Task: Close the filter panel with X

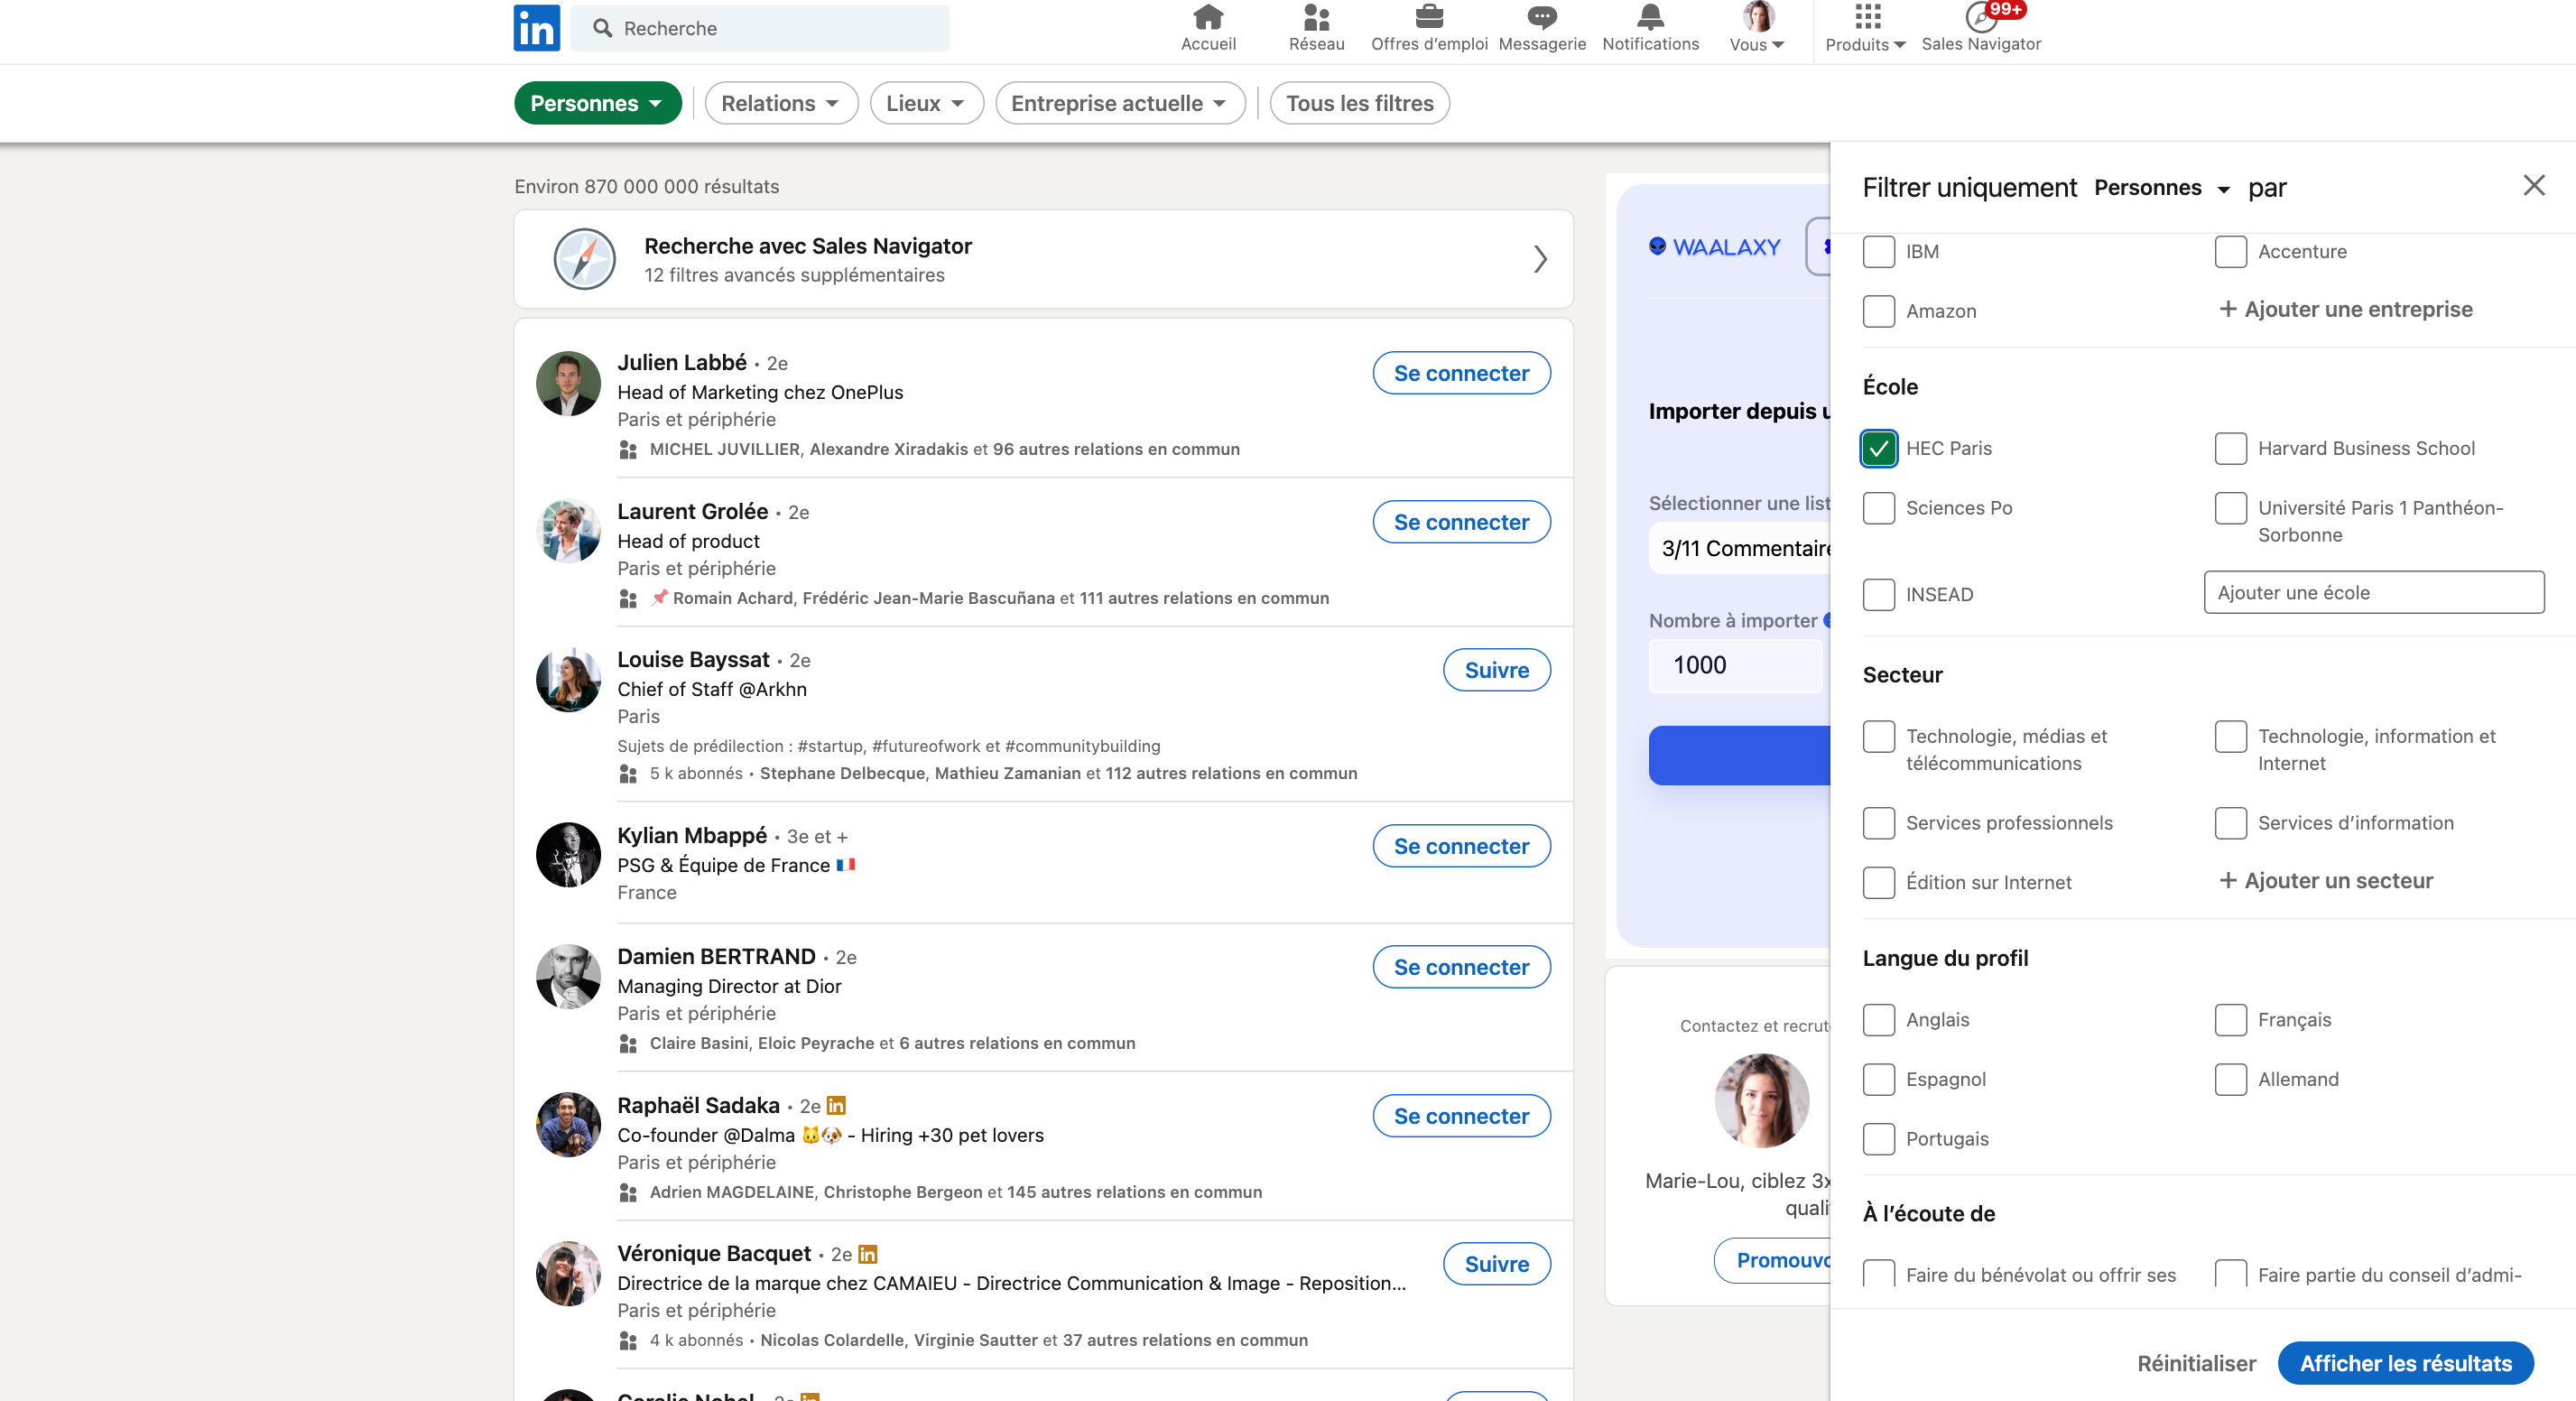Action: [2533, 185]
